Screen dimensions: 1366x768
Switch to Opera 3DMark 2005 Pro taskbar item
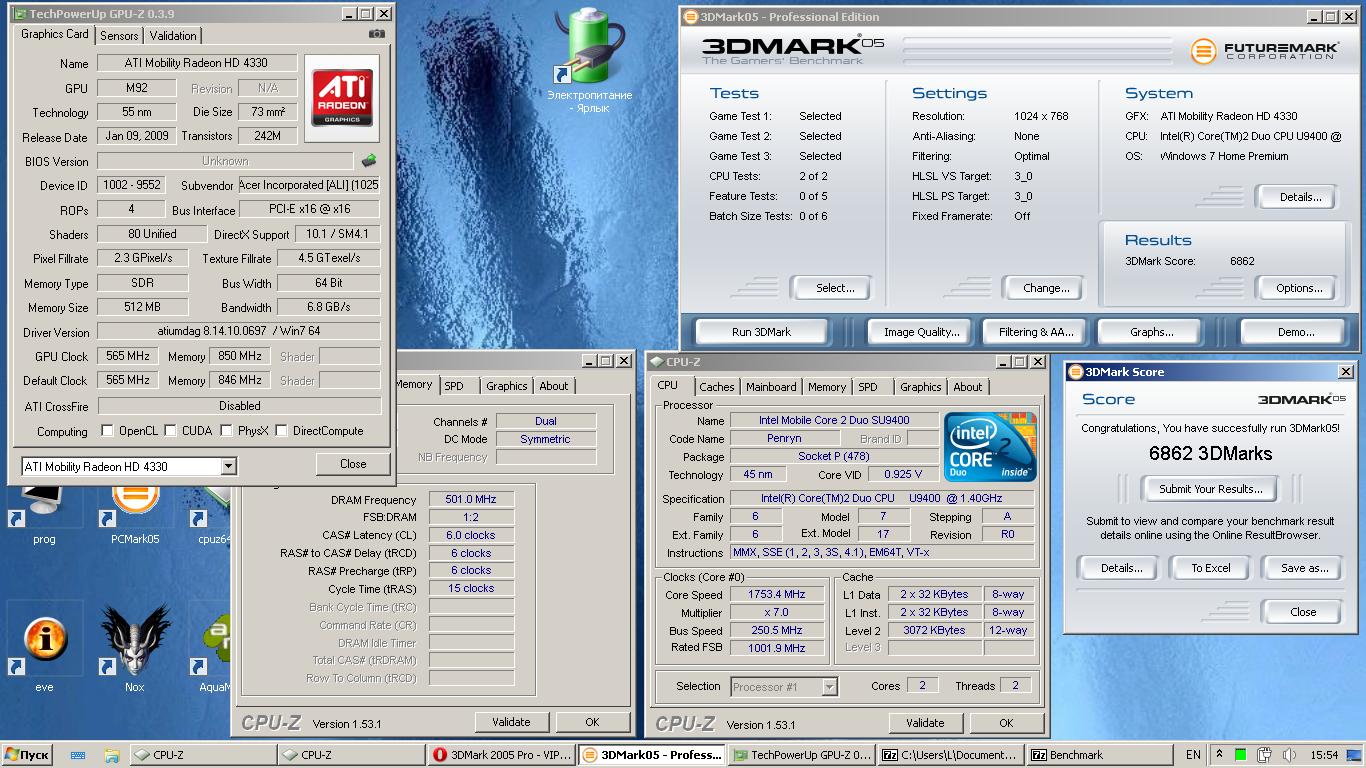point(501,755)
